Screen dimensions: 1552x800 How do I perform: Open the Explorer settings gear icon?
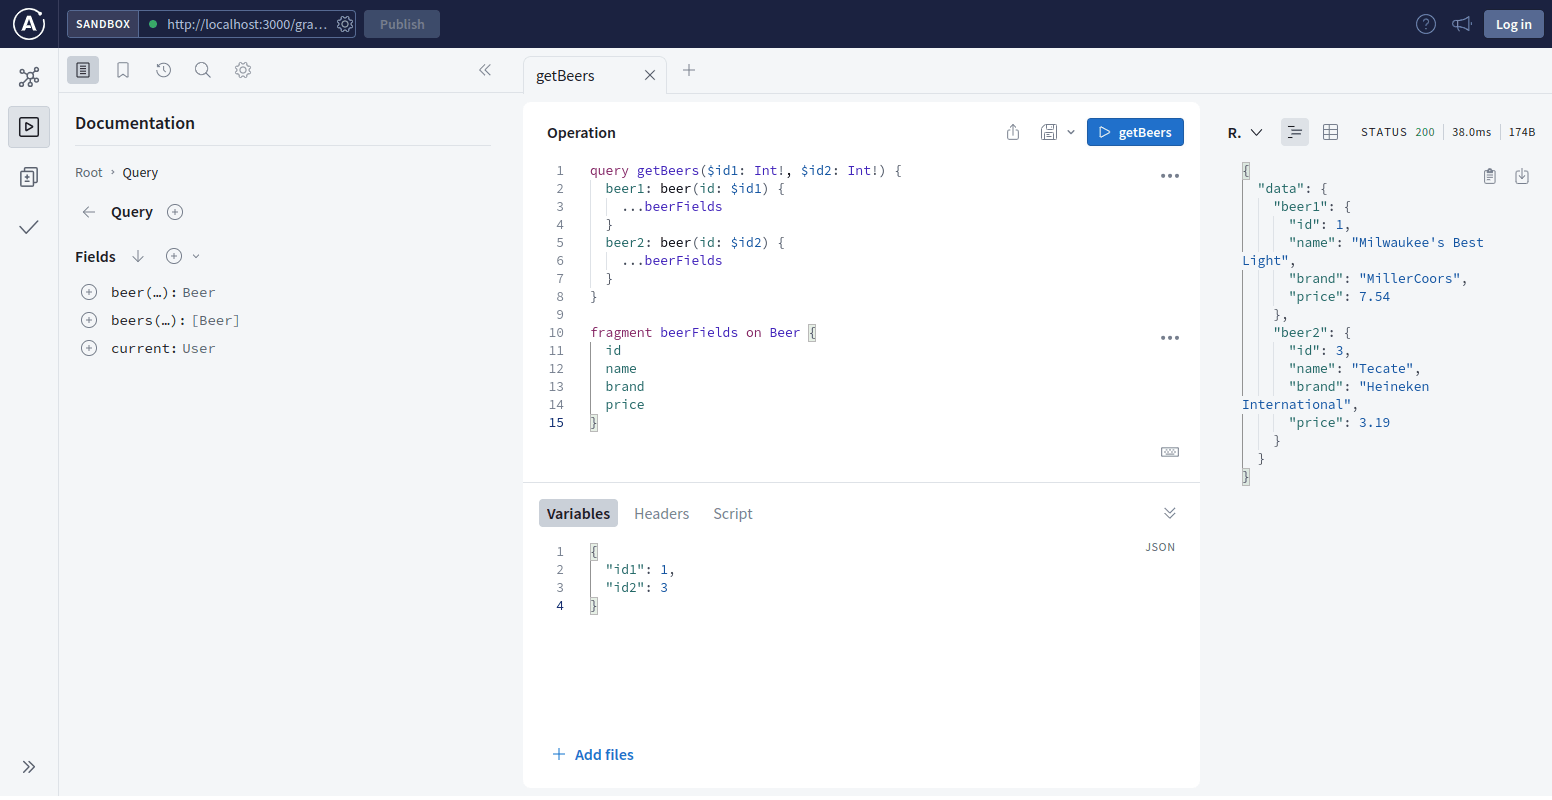pos(243,70)
